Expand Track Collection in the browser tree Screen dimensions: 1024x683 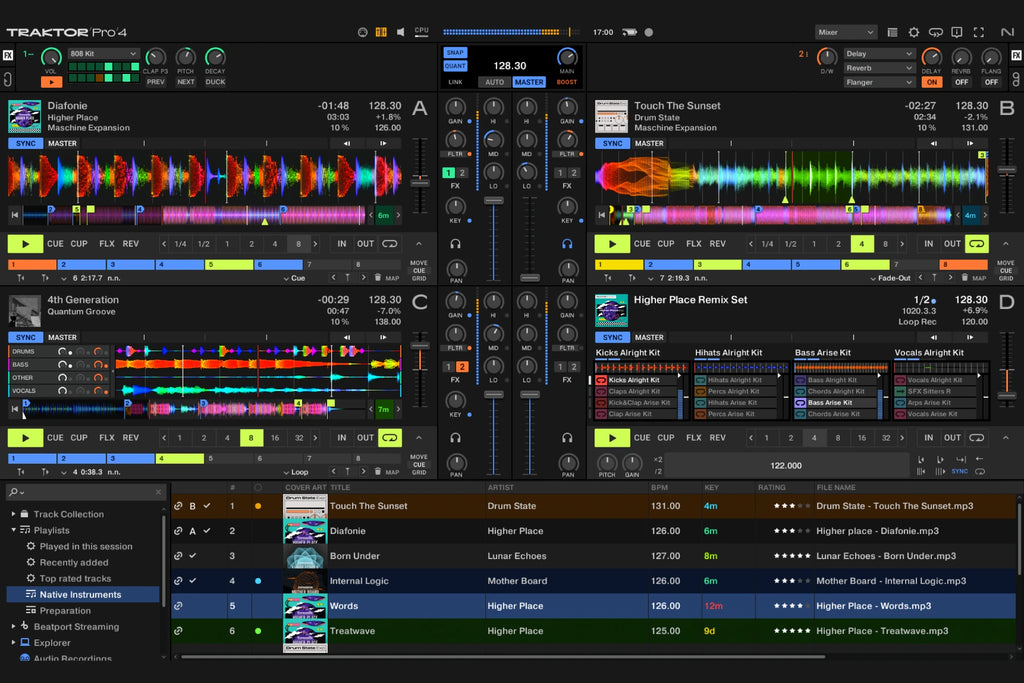pyautogui.click(x=13, y=514)
